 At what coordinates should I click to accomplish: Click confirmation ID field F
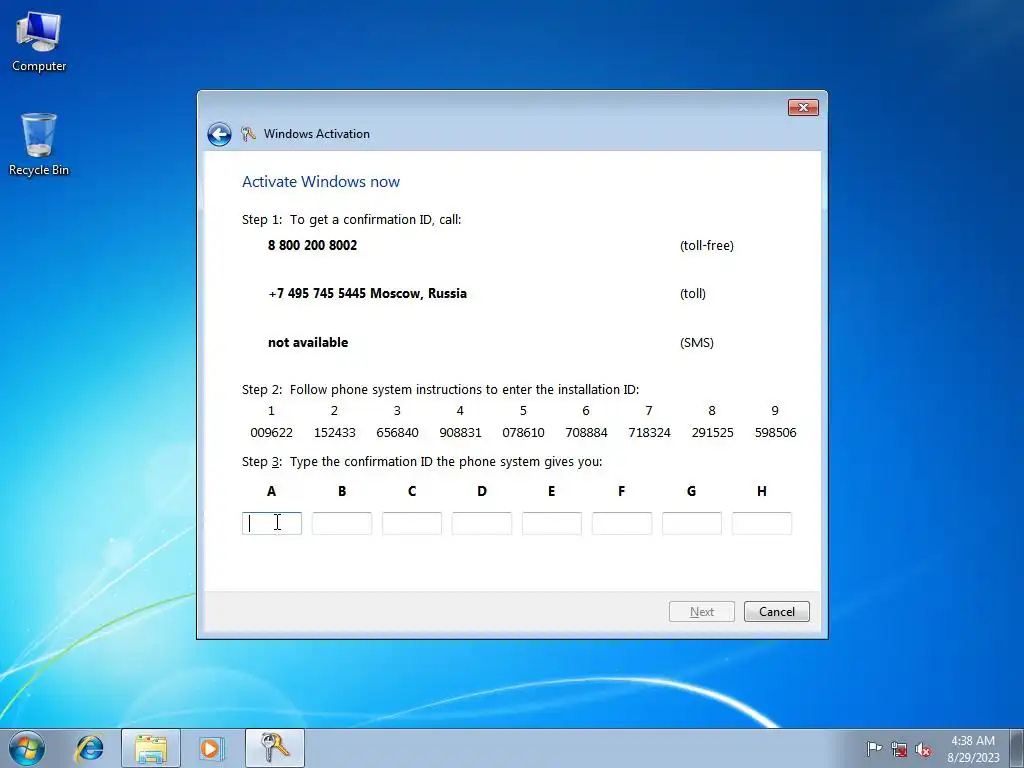[x=622, y=523]
